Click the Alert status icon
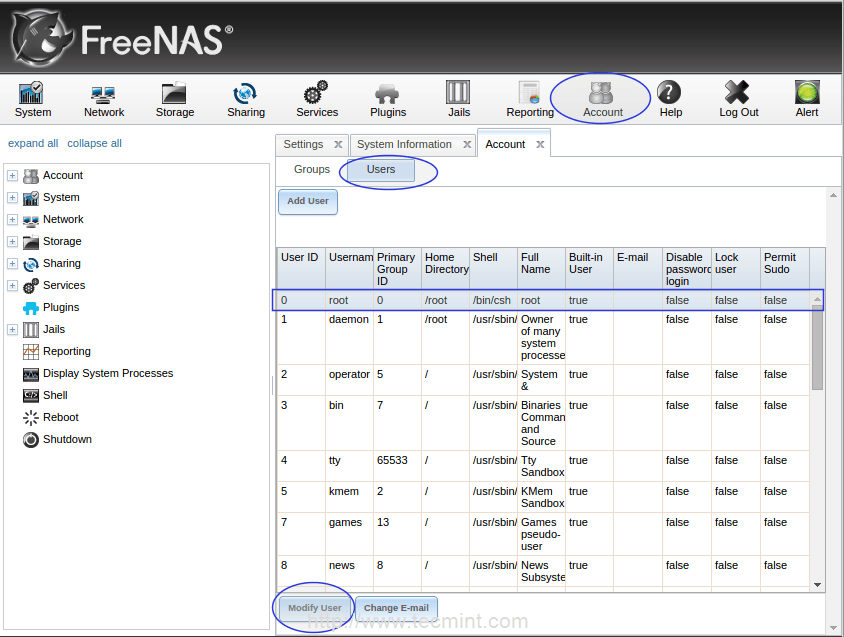 click(807, 99)
